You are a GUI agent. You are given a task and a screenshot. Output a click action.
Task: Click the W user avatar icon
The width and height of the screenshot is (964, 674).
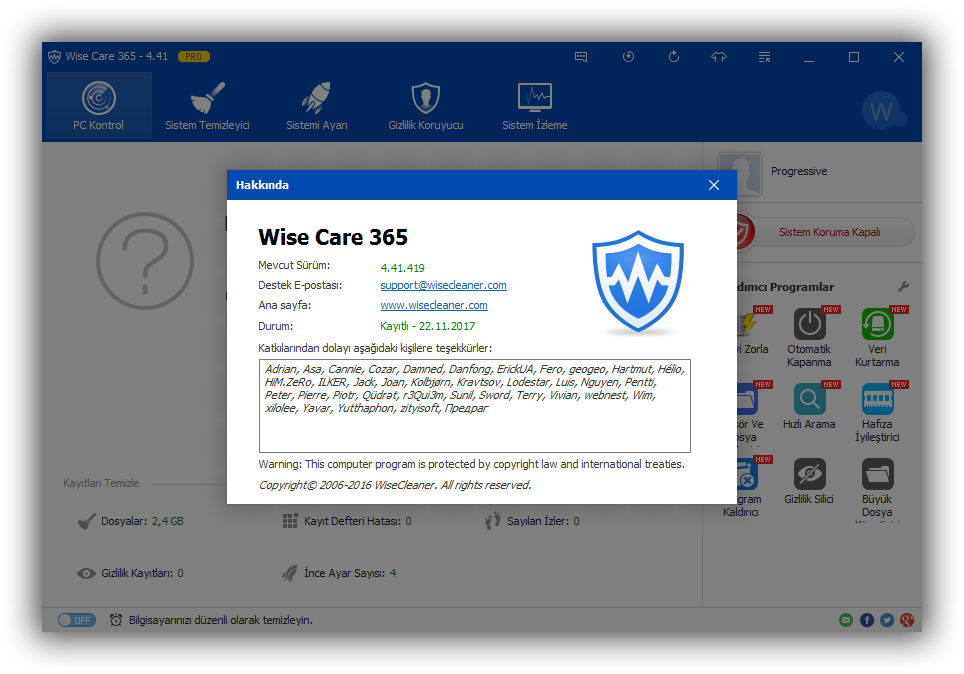882,111
